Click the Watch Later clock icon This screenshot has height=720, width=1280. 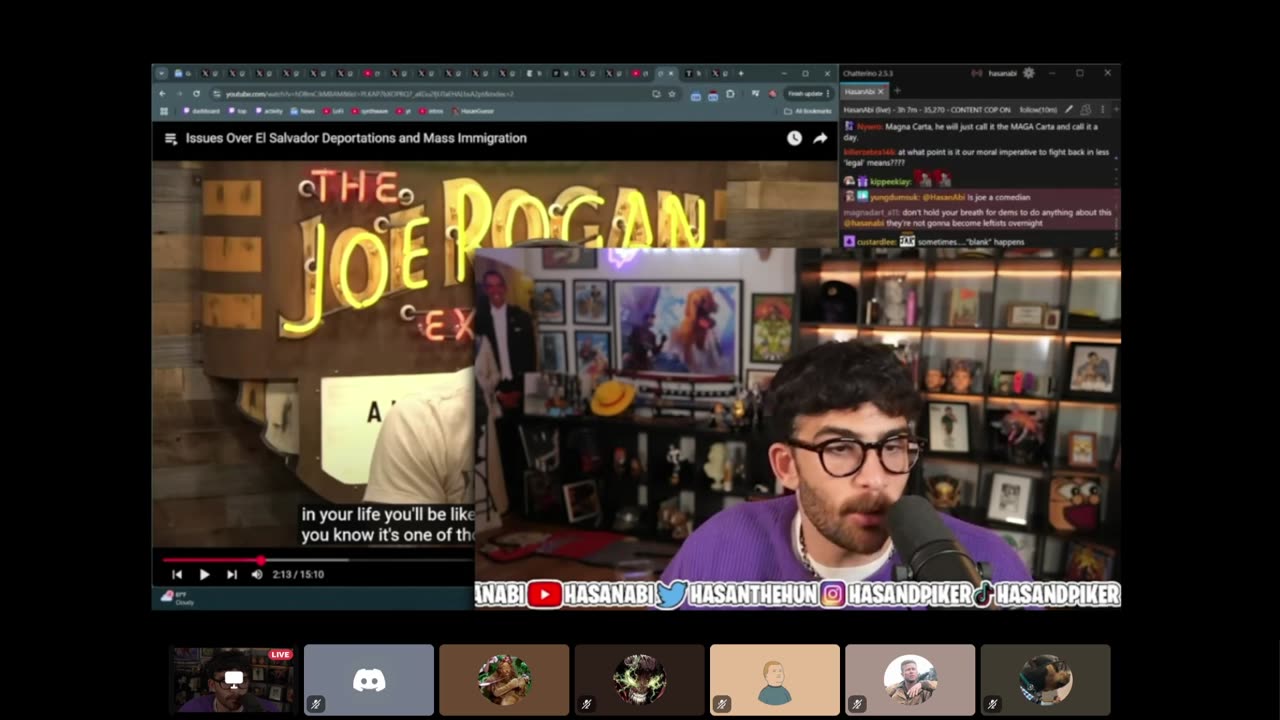tap(794, 138)
